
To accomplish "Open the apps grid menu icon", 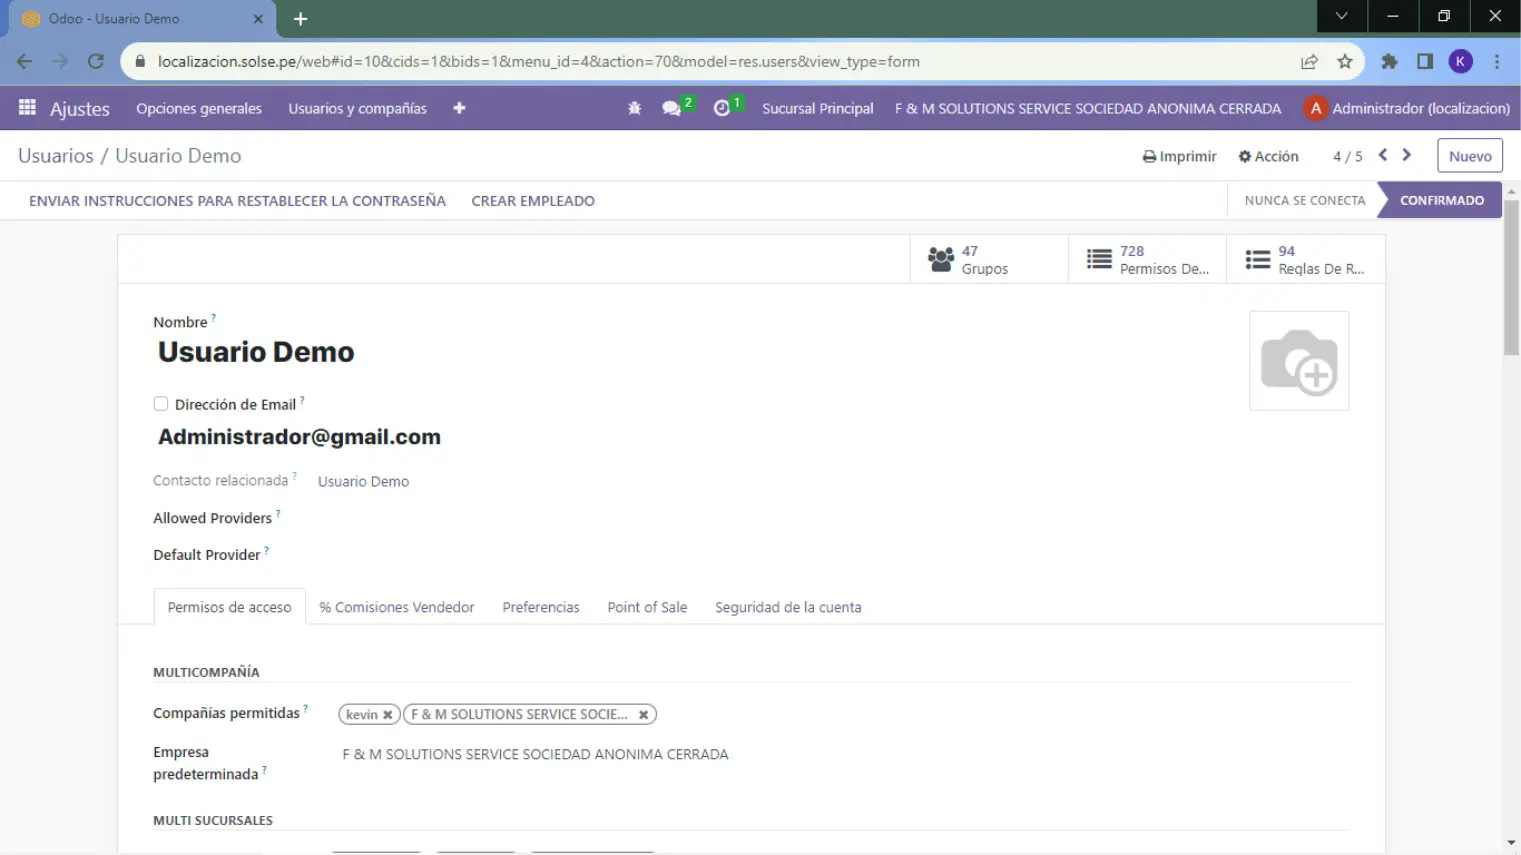I will [x=27, y=107].
